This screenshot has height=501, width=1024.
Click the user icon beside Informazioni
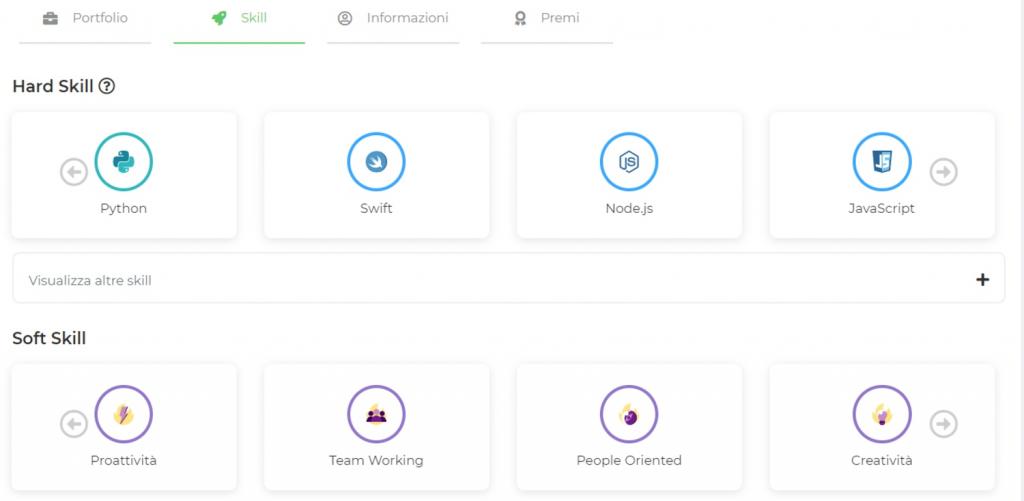click(345, 18)
